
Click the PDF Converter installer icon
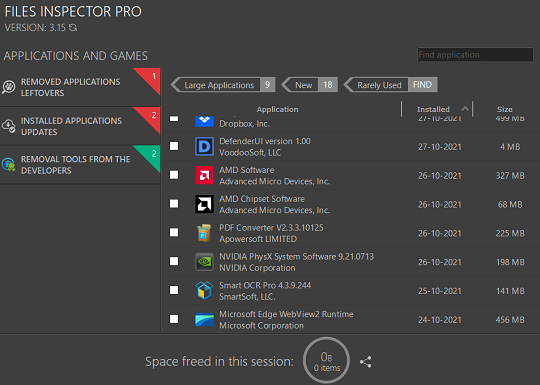coord(204,233)
